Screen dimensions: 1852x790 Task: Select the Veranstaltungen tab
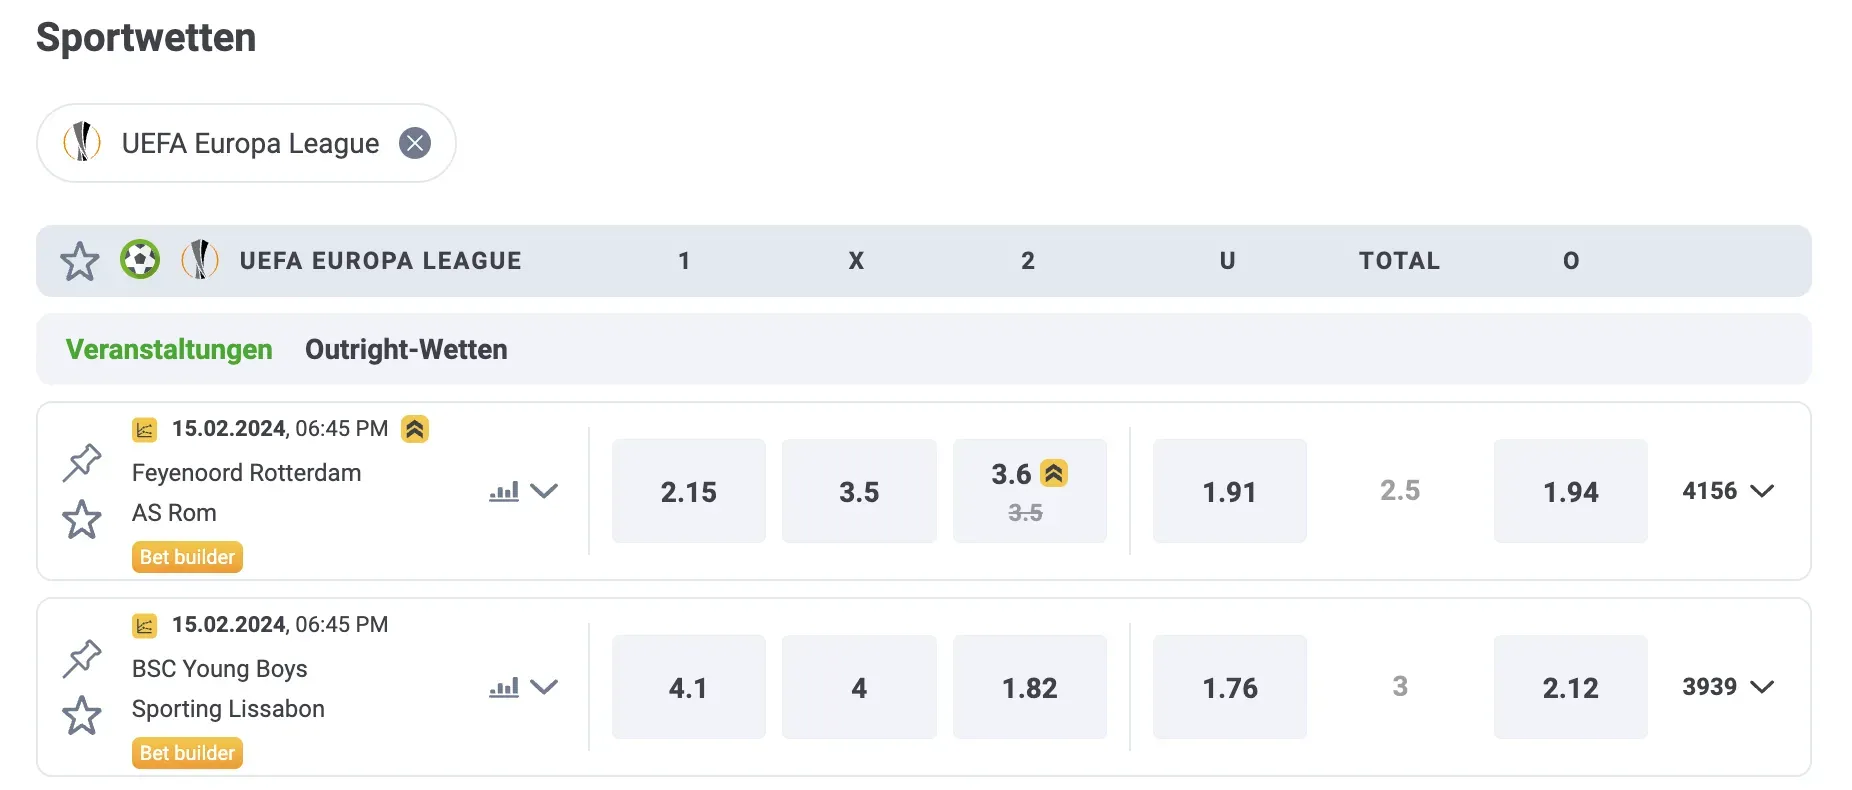point(169,349)
